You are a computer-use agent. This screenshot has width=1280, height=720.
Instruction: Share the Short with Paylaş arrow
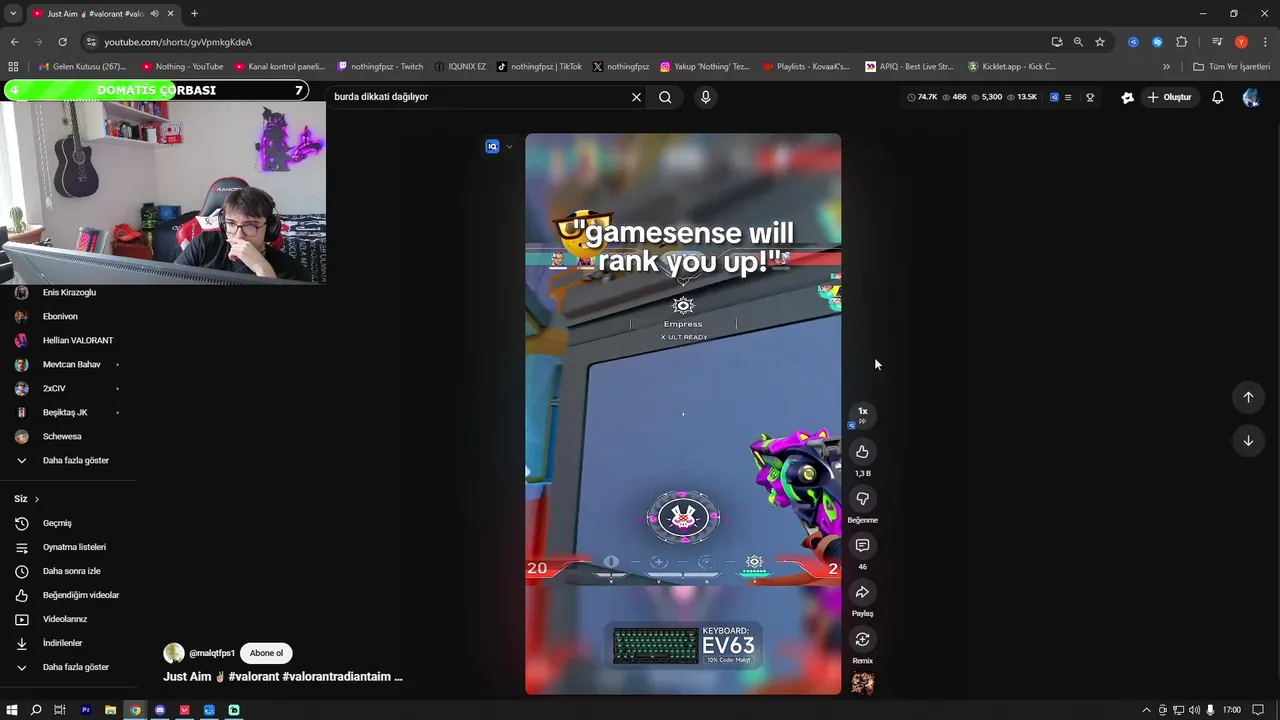tap(862, 593)
